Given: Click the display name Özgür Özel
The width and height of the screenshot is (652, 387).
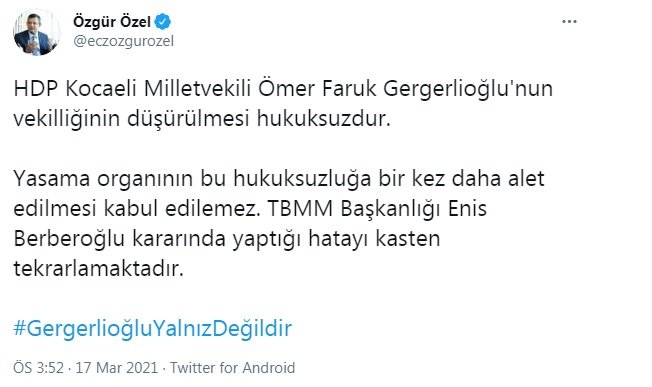Looking at the screenshot, I should (112, 22).
